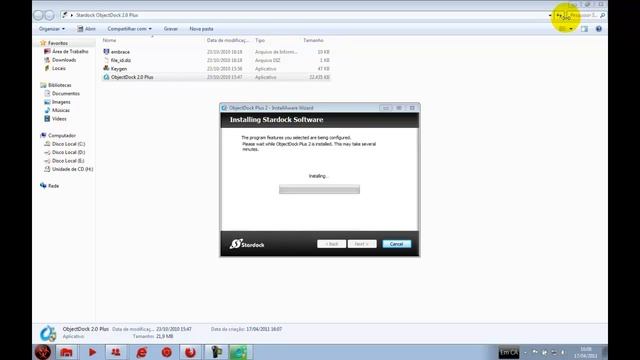
Task: Sort by Data de modificação column header
Action: pyautogui.click(x=228, y=40)
